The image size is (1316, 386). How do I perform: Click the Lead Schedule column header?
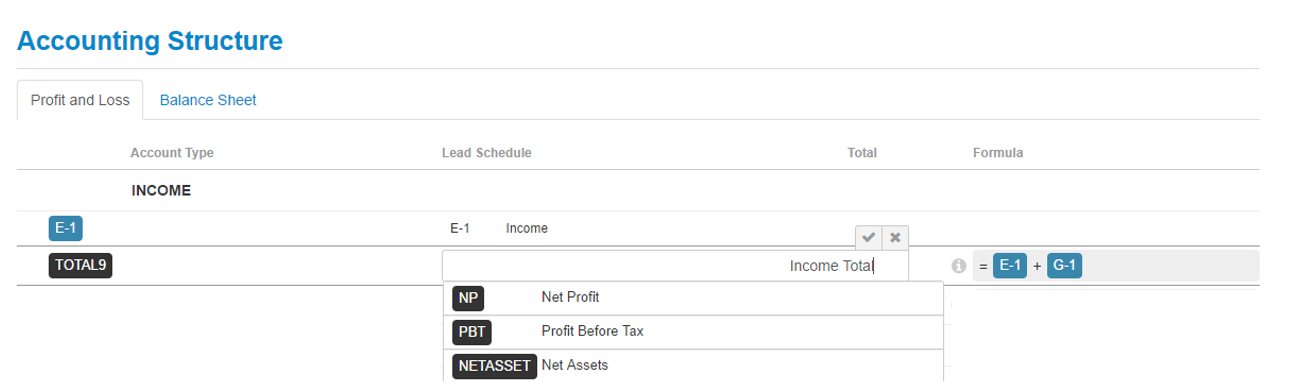487,153
